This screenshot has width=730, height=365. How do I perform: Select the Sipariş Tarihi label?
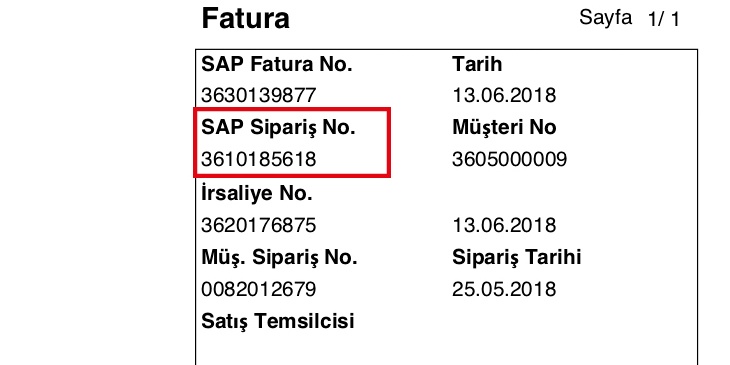pyautogui.click(x=517, y=257)
